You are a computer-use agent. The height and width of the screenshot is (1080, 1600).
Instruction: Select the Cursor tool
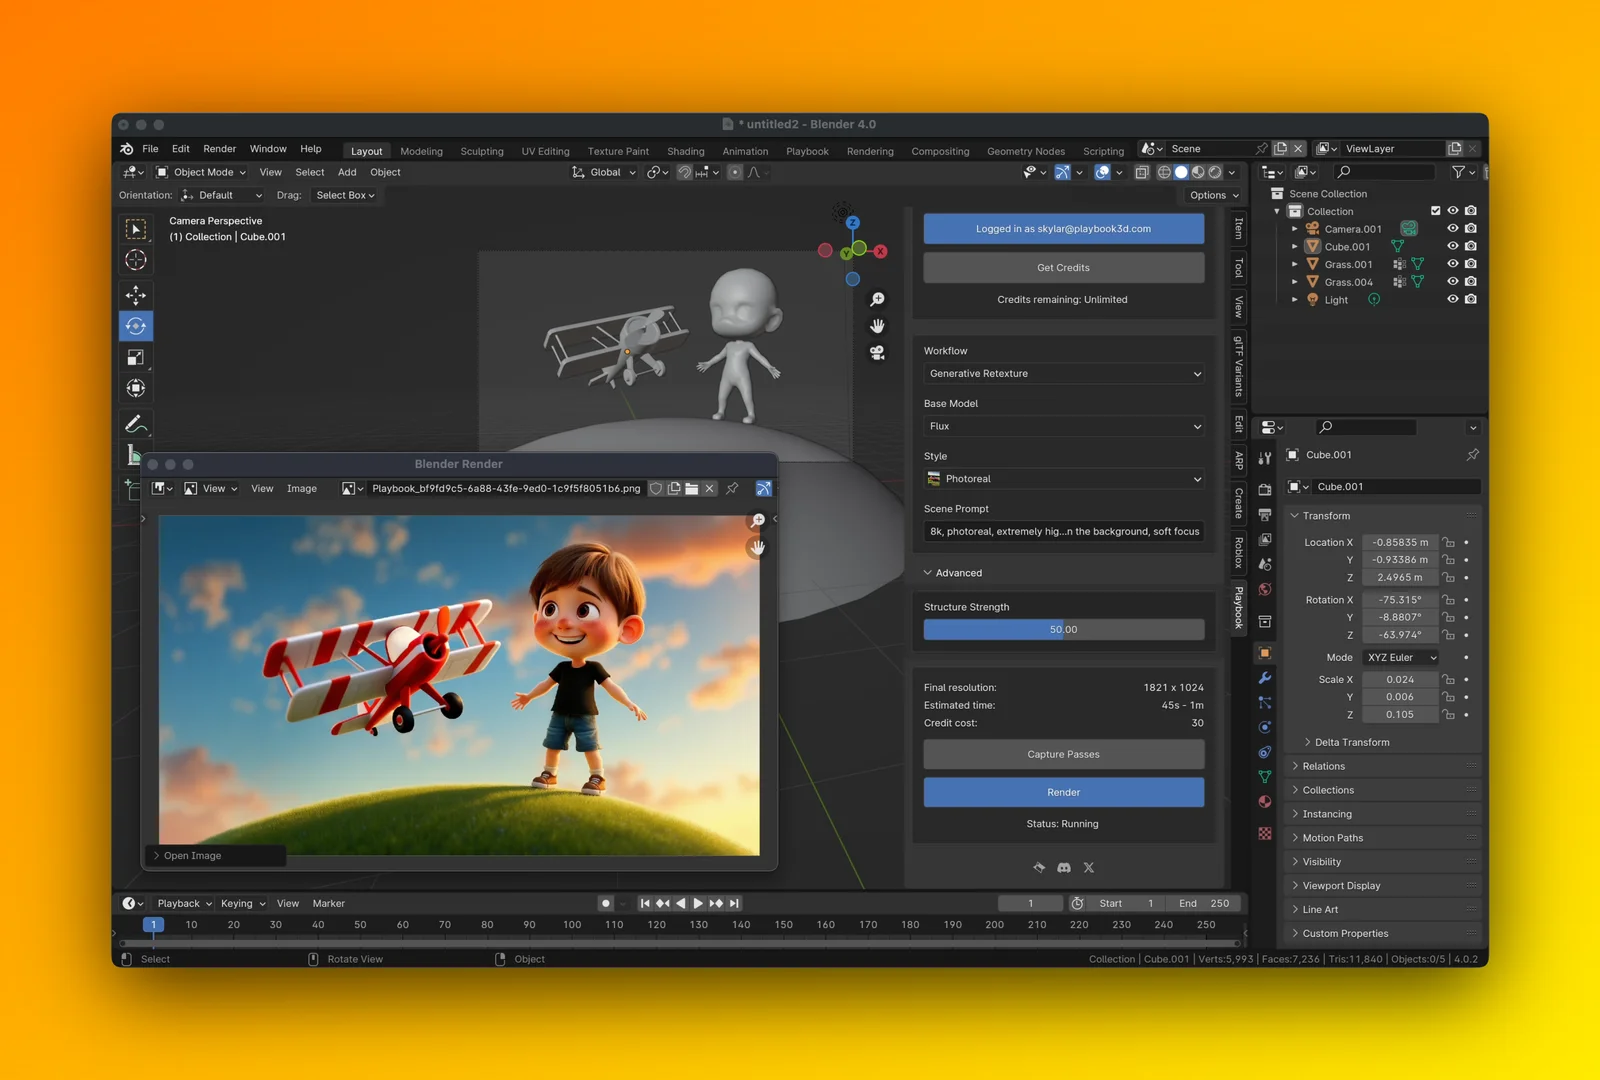[x=136, y=260]
